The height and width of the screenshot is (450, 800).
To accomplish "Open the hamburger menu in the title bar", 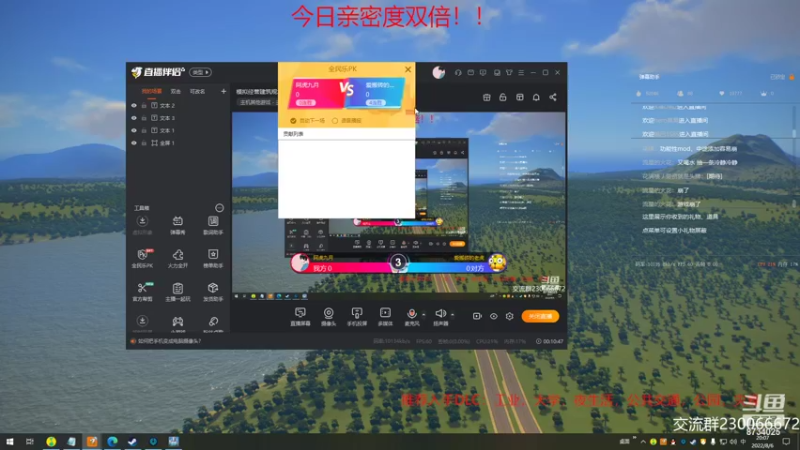I will click(x=521, y=72).
